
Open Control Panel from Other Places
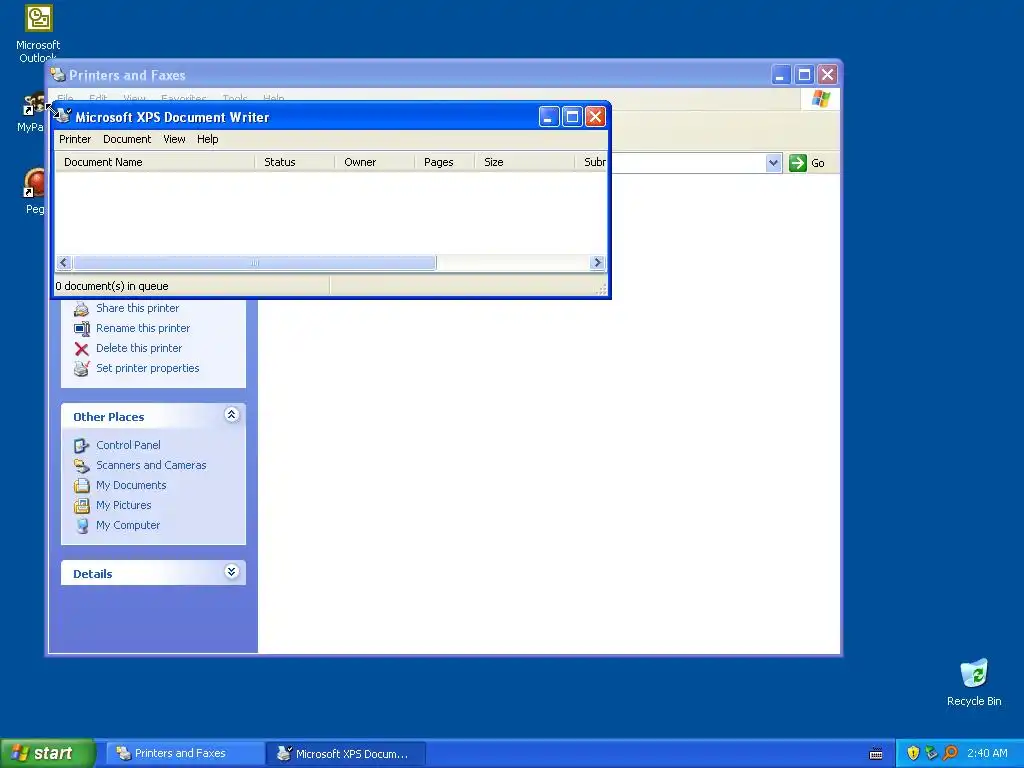click(128, 445)
